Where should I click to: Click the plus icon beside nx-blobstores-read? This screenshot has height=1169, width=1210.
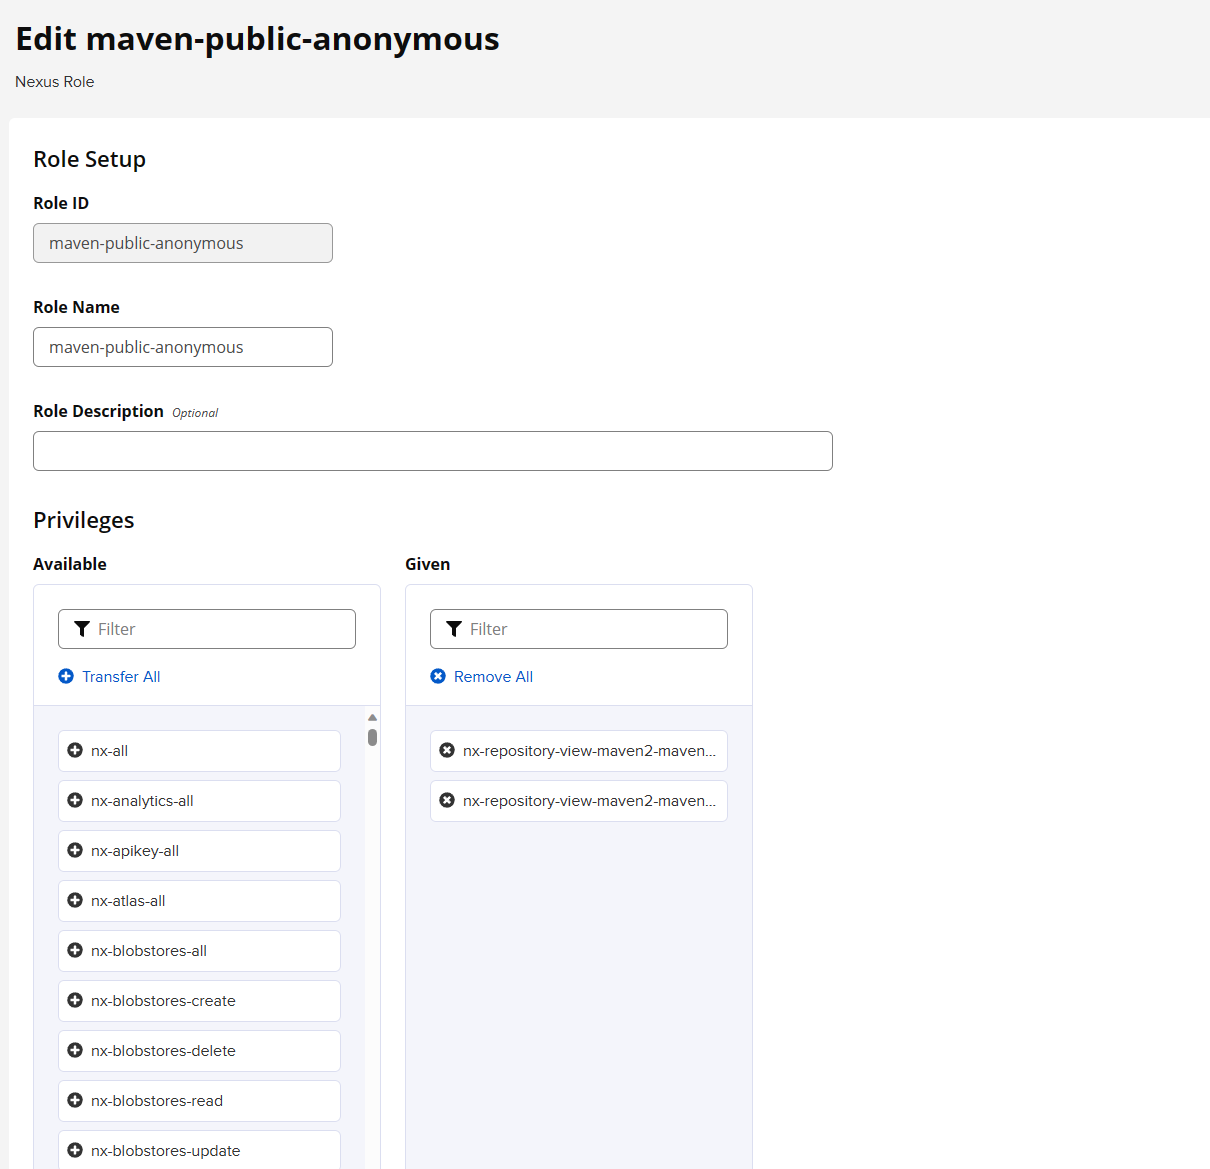(75, 1100)
